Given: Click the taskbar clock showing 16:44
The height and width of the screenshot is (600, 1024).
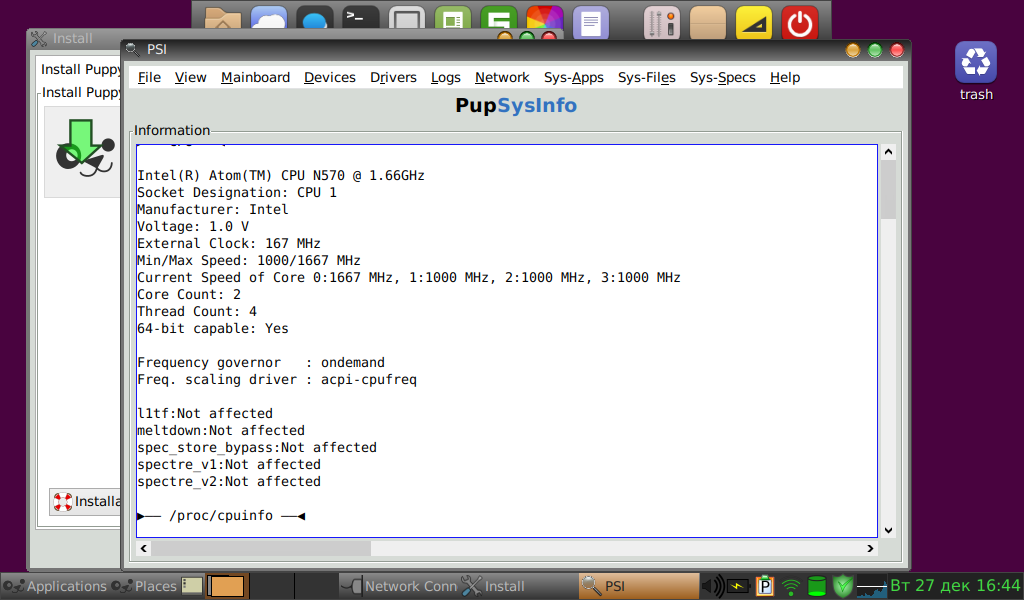Looking at the screenshot, I should pos(955,585).
